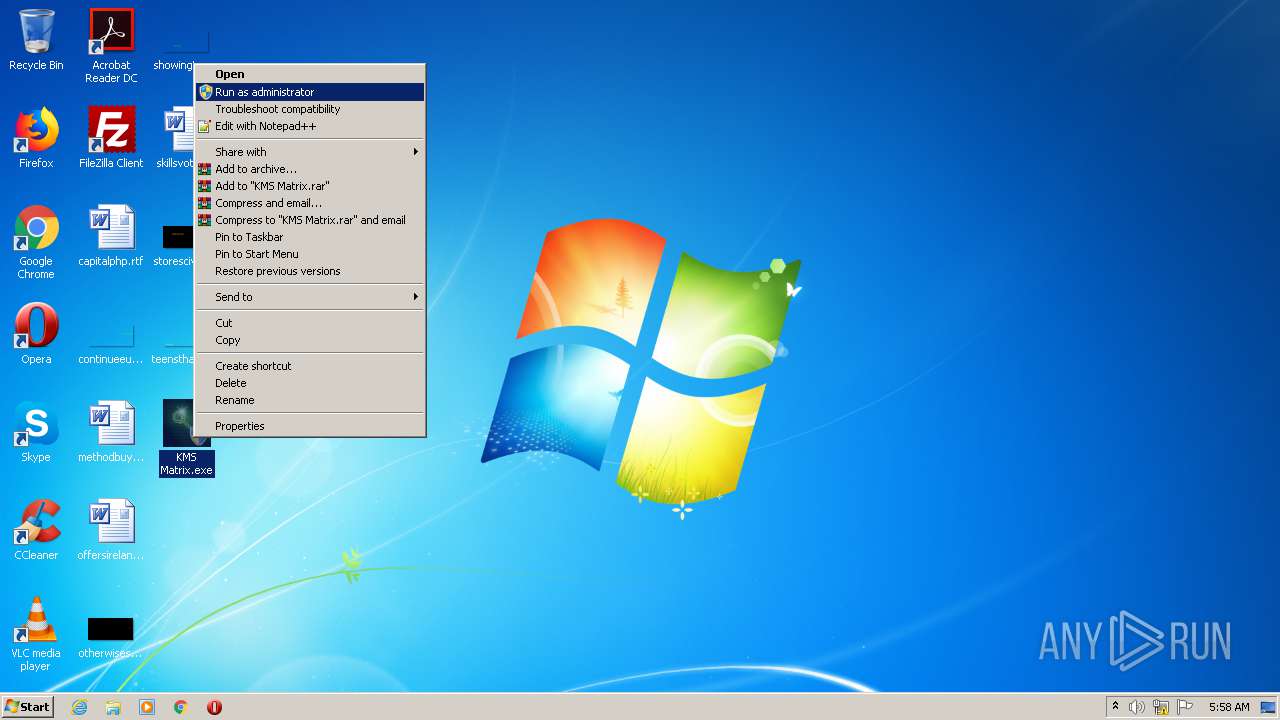The width and height of the screenshot is (1280, 720).
Task: Choose Rename in the context menu
Action: pos(310,400)
